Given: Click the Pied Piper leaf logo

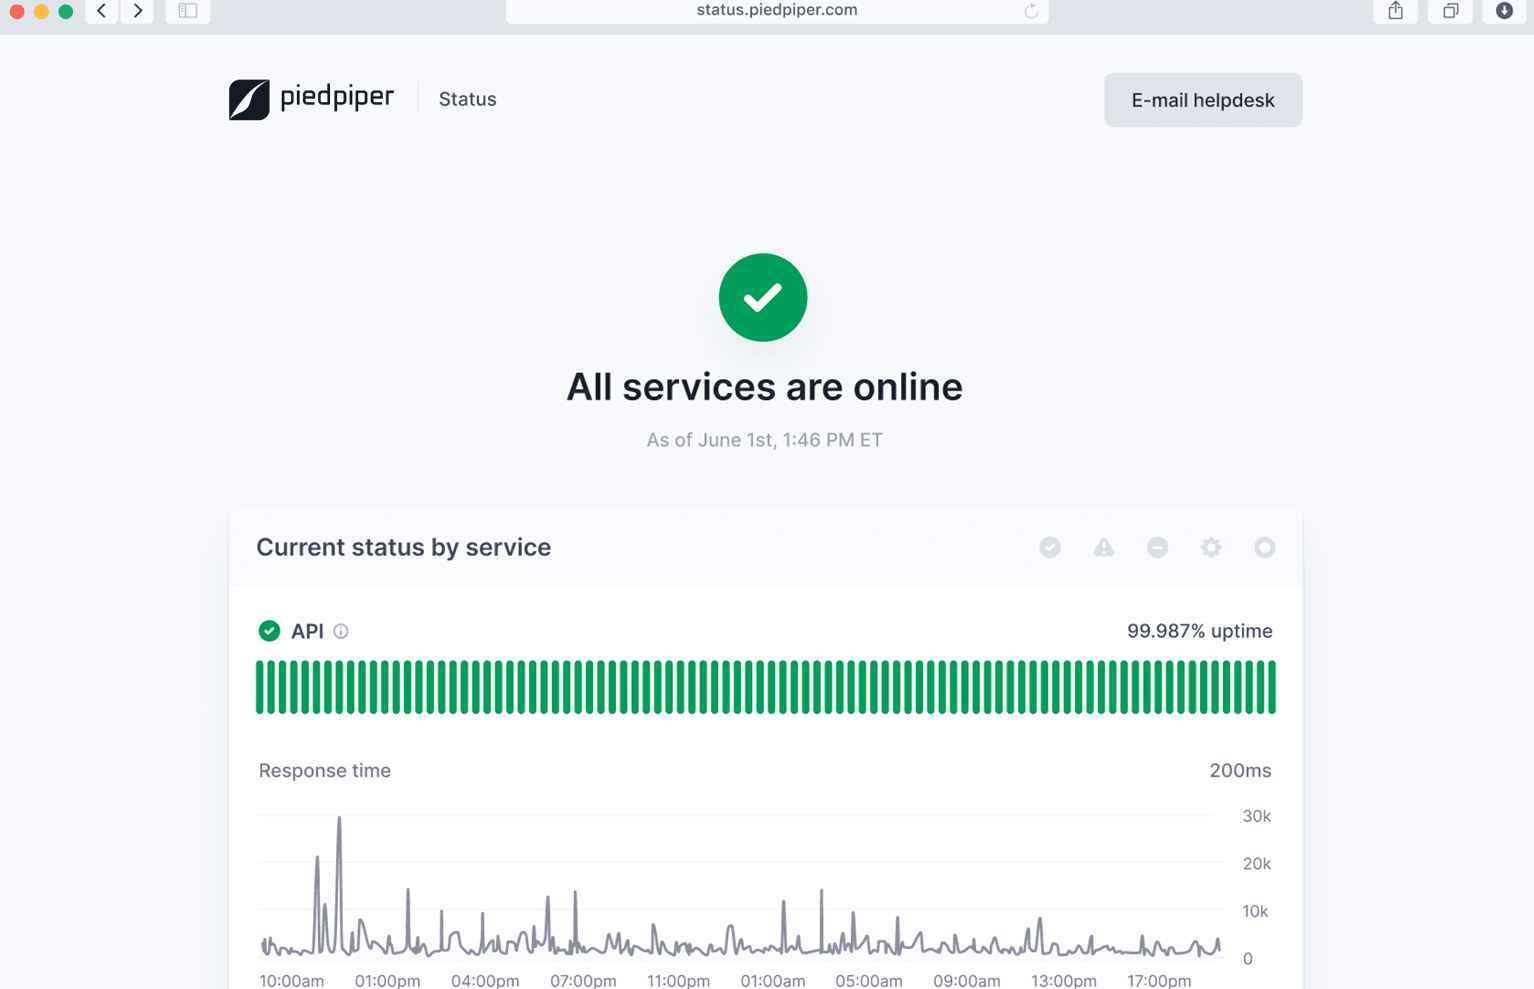Looking at the screenshot, I should point(249,99).
